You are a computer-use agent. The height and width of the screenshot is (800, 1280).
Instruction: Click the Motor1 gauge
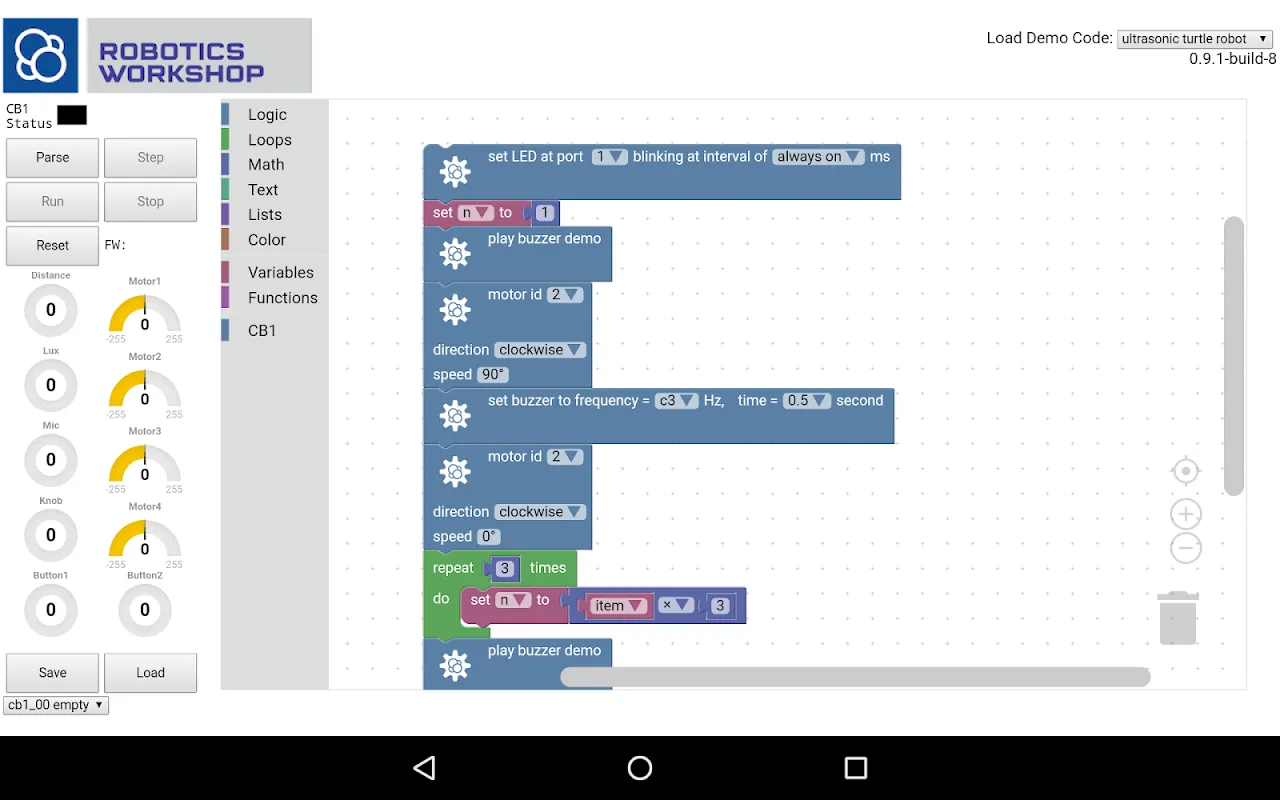click(x=145, y=315)
